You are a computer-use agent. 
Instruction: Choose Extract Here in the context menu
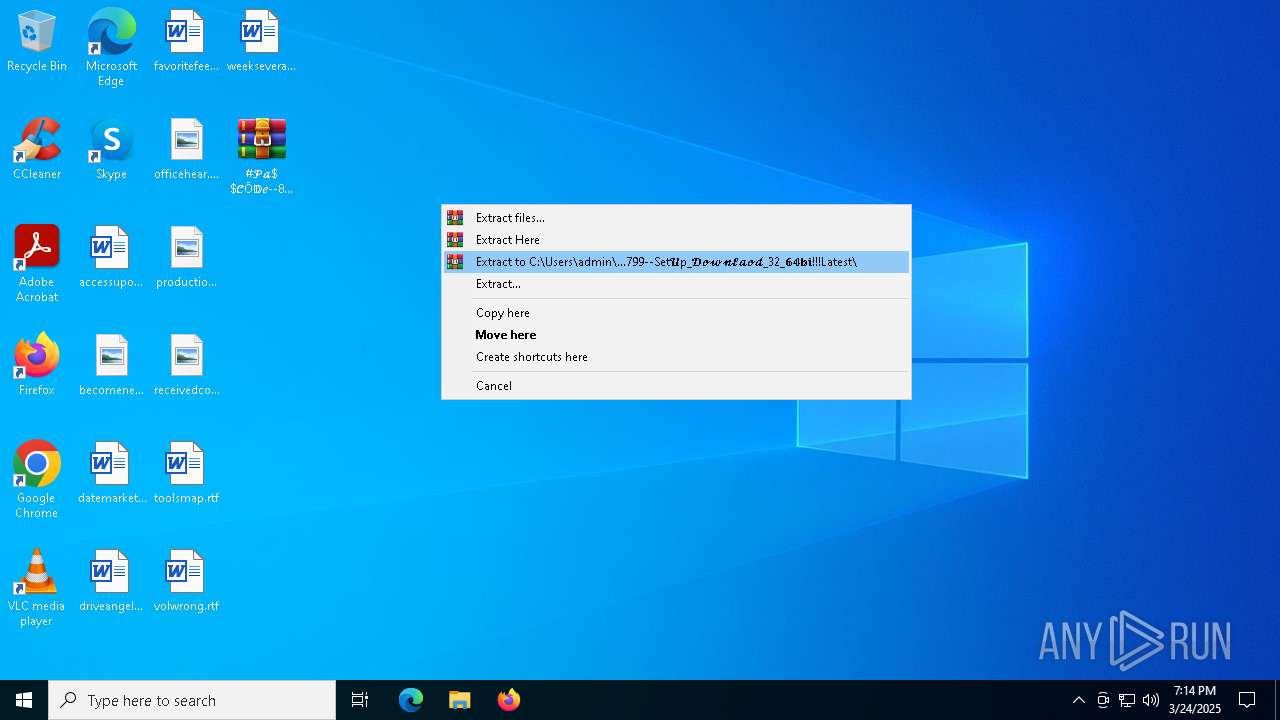pos(676,240)
